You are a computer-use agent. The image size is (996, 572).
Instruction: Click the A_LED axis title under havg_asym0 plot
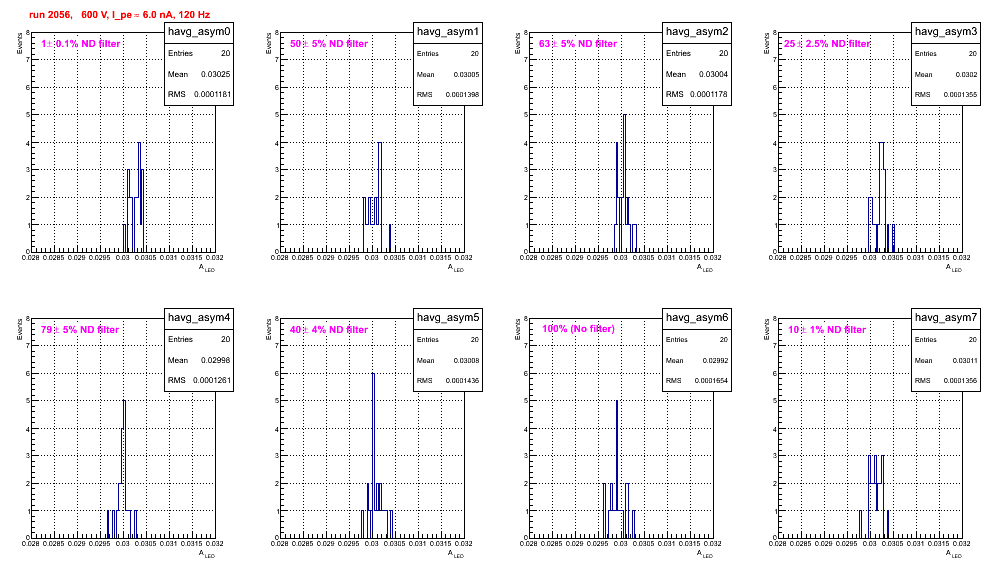click(x=207, y=268)
